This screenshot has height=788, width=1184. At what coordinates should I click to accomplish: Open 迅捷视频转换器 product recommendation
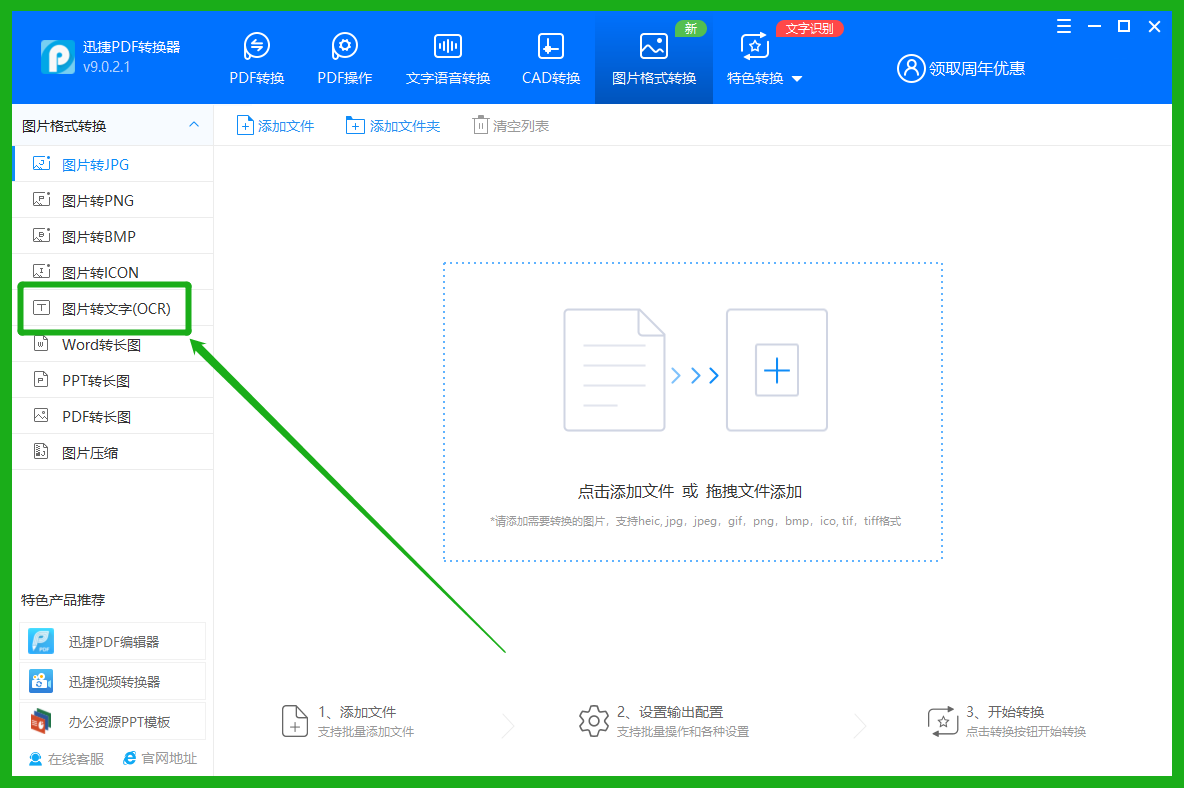113,682
